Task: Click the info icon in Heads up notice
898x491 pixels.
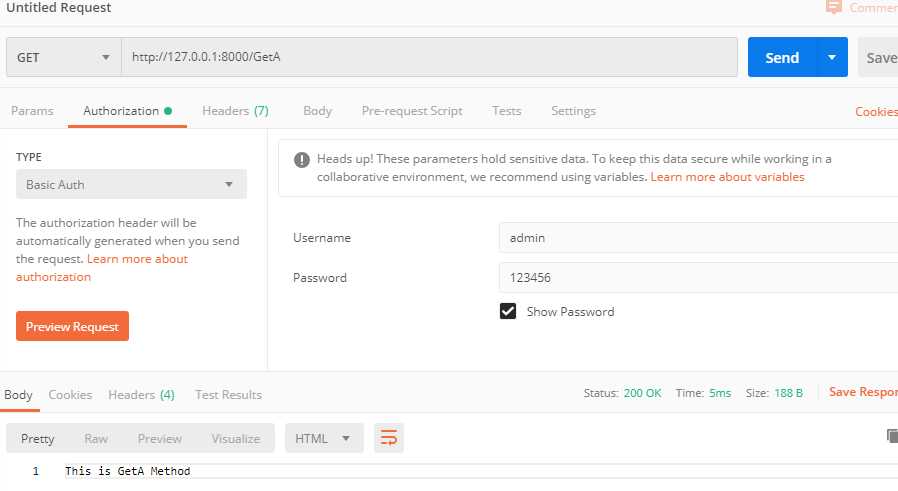Action: 301,160
